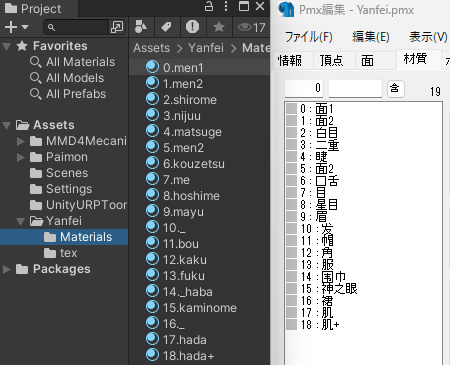Select 15 : 神之眼 in Pmx material list
This screenshot has width=450, height=365.
[x=363, y=289]
